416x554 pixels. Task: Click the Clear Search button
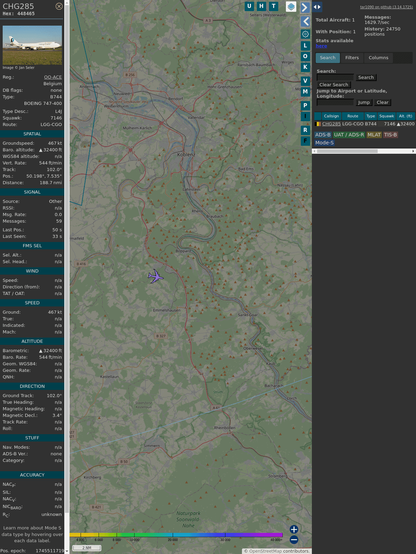tap(334, 84)
